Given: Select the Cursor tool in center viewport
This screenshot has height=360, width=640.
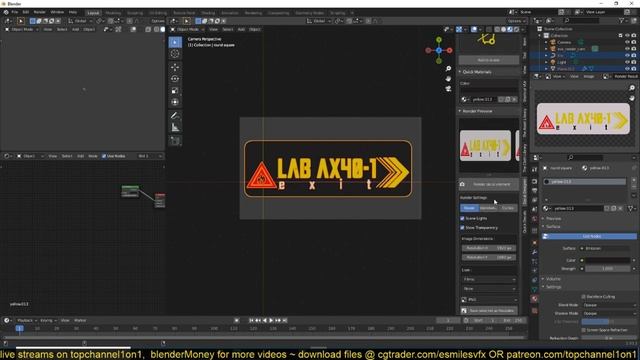Looking at the screenshot, I should click(175, 53).
